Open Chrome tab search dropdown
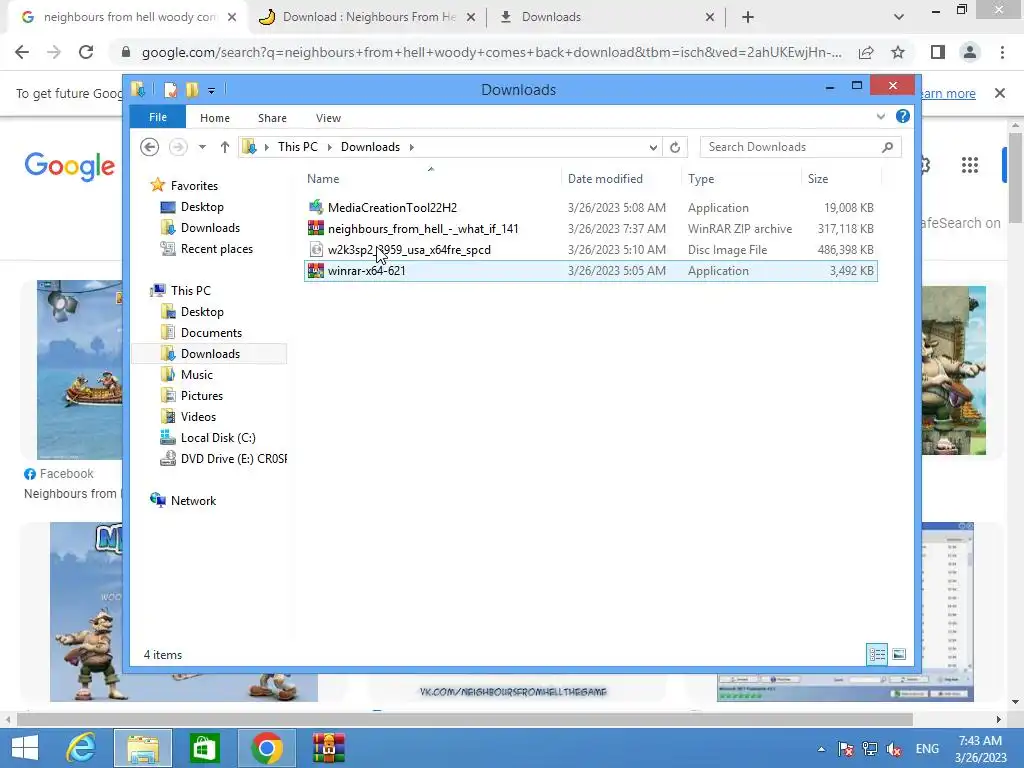Viewport: 1024px width, 768px height. point(899,17)
